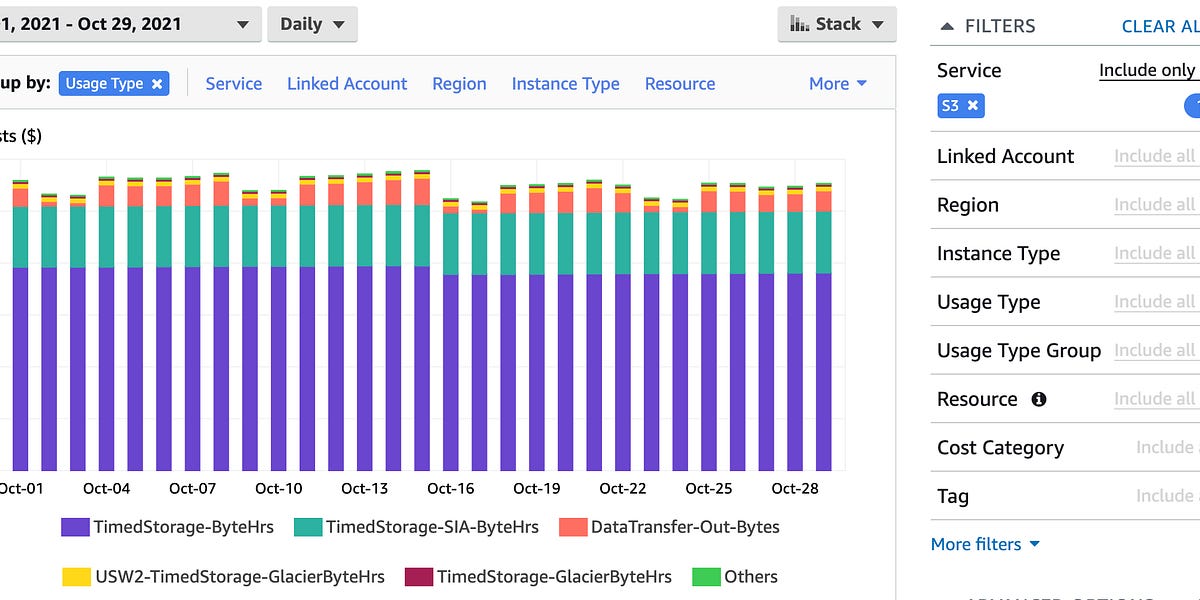Screen dimensions: 1200x600
Task: Click Include only next to Service
Action: (1148, 70)
